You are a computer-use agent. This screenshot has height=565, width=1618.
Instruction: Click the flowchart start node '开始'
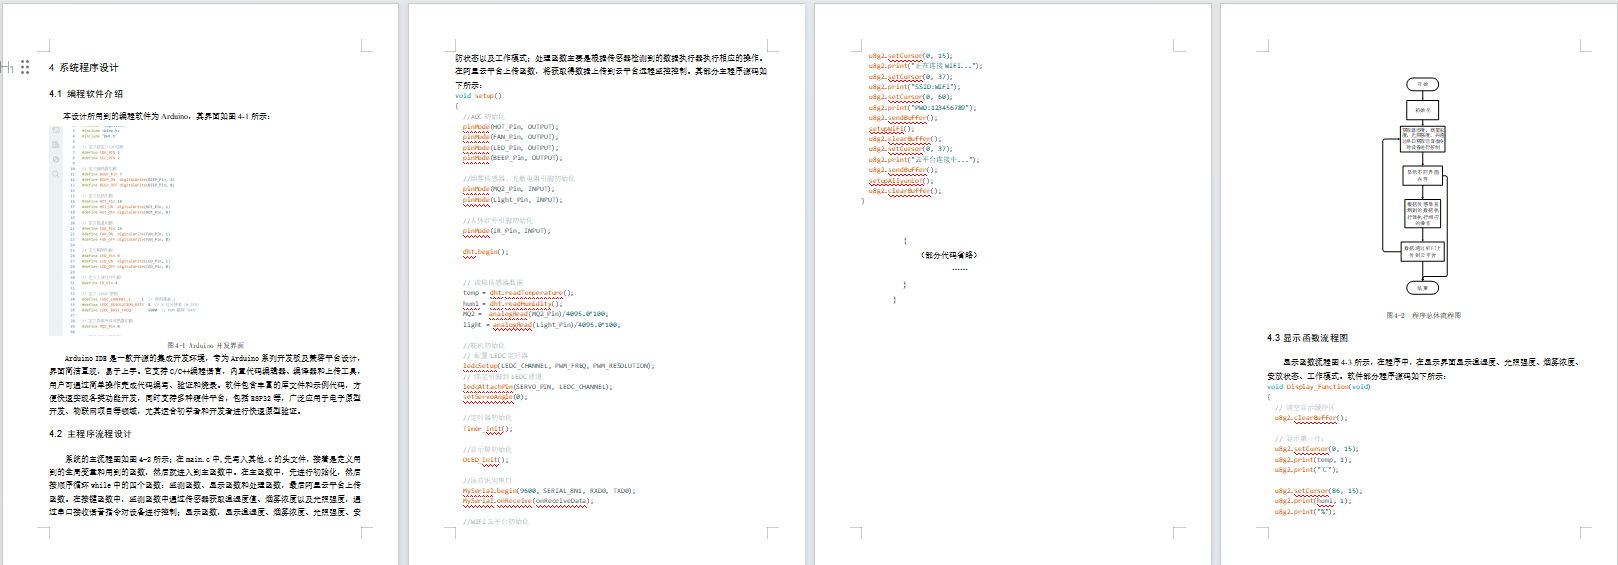(x=1422, y=84)
